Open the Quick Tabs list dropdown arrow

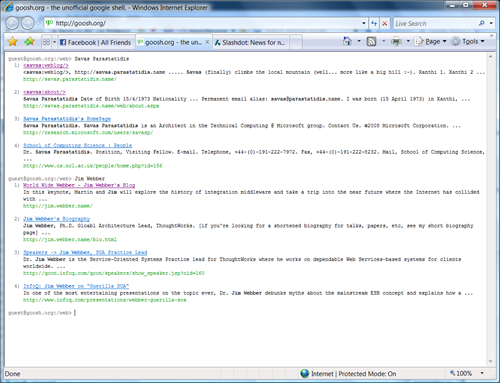54,42
